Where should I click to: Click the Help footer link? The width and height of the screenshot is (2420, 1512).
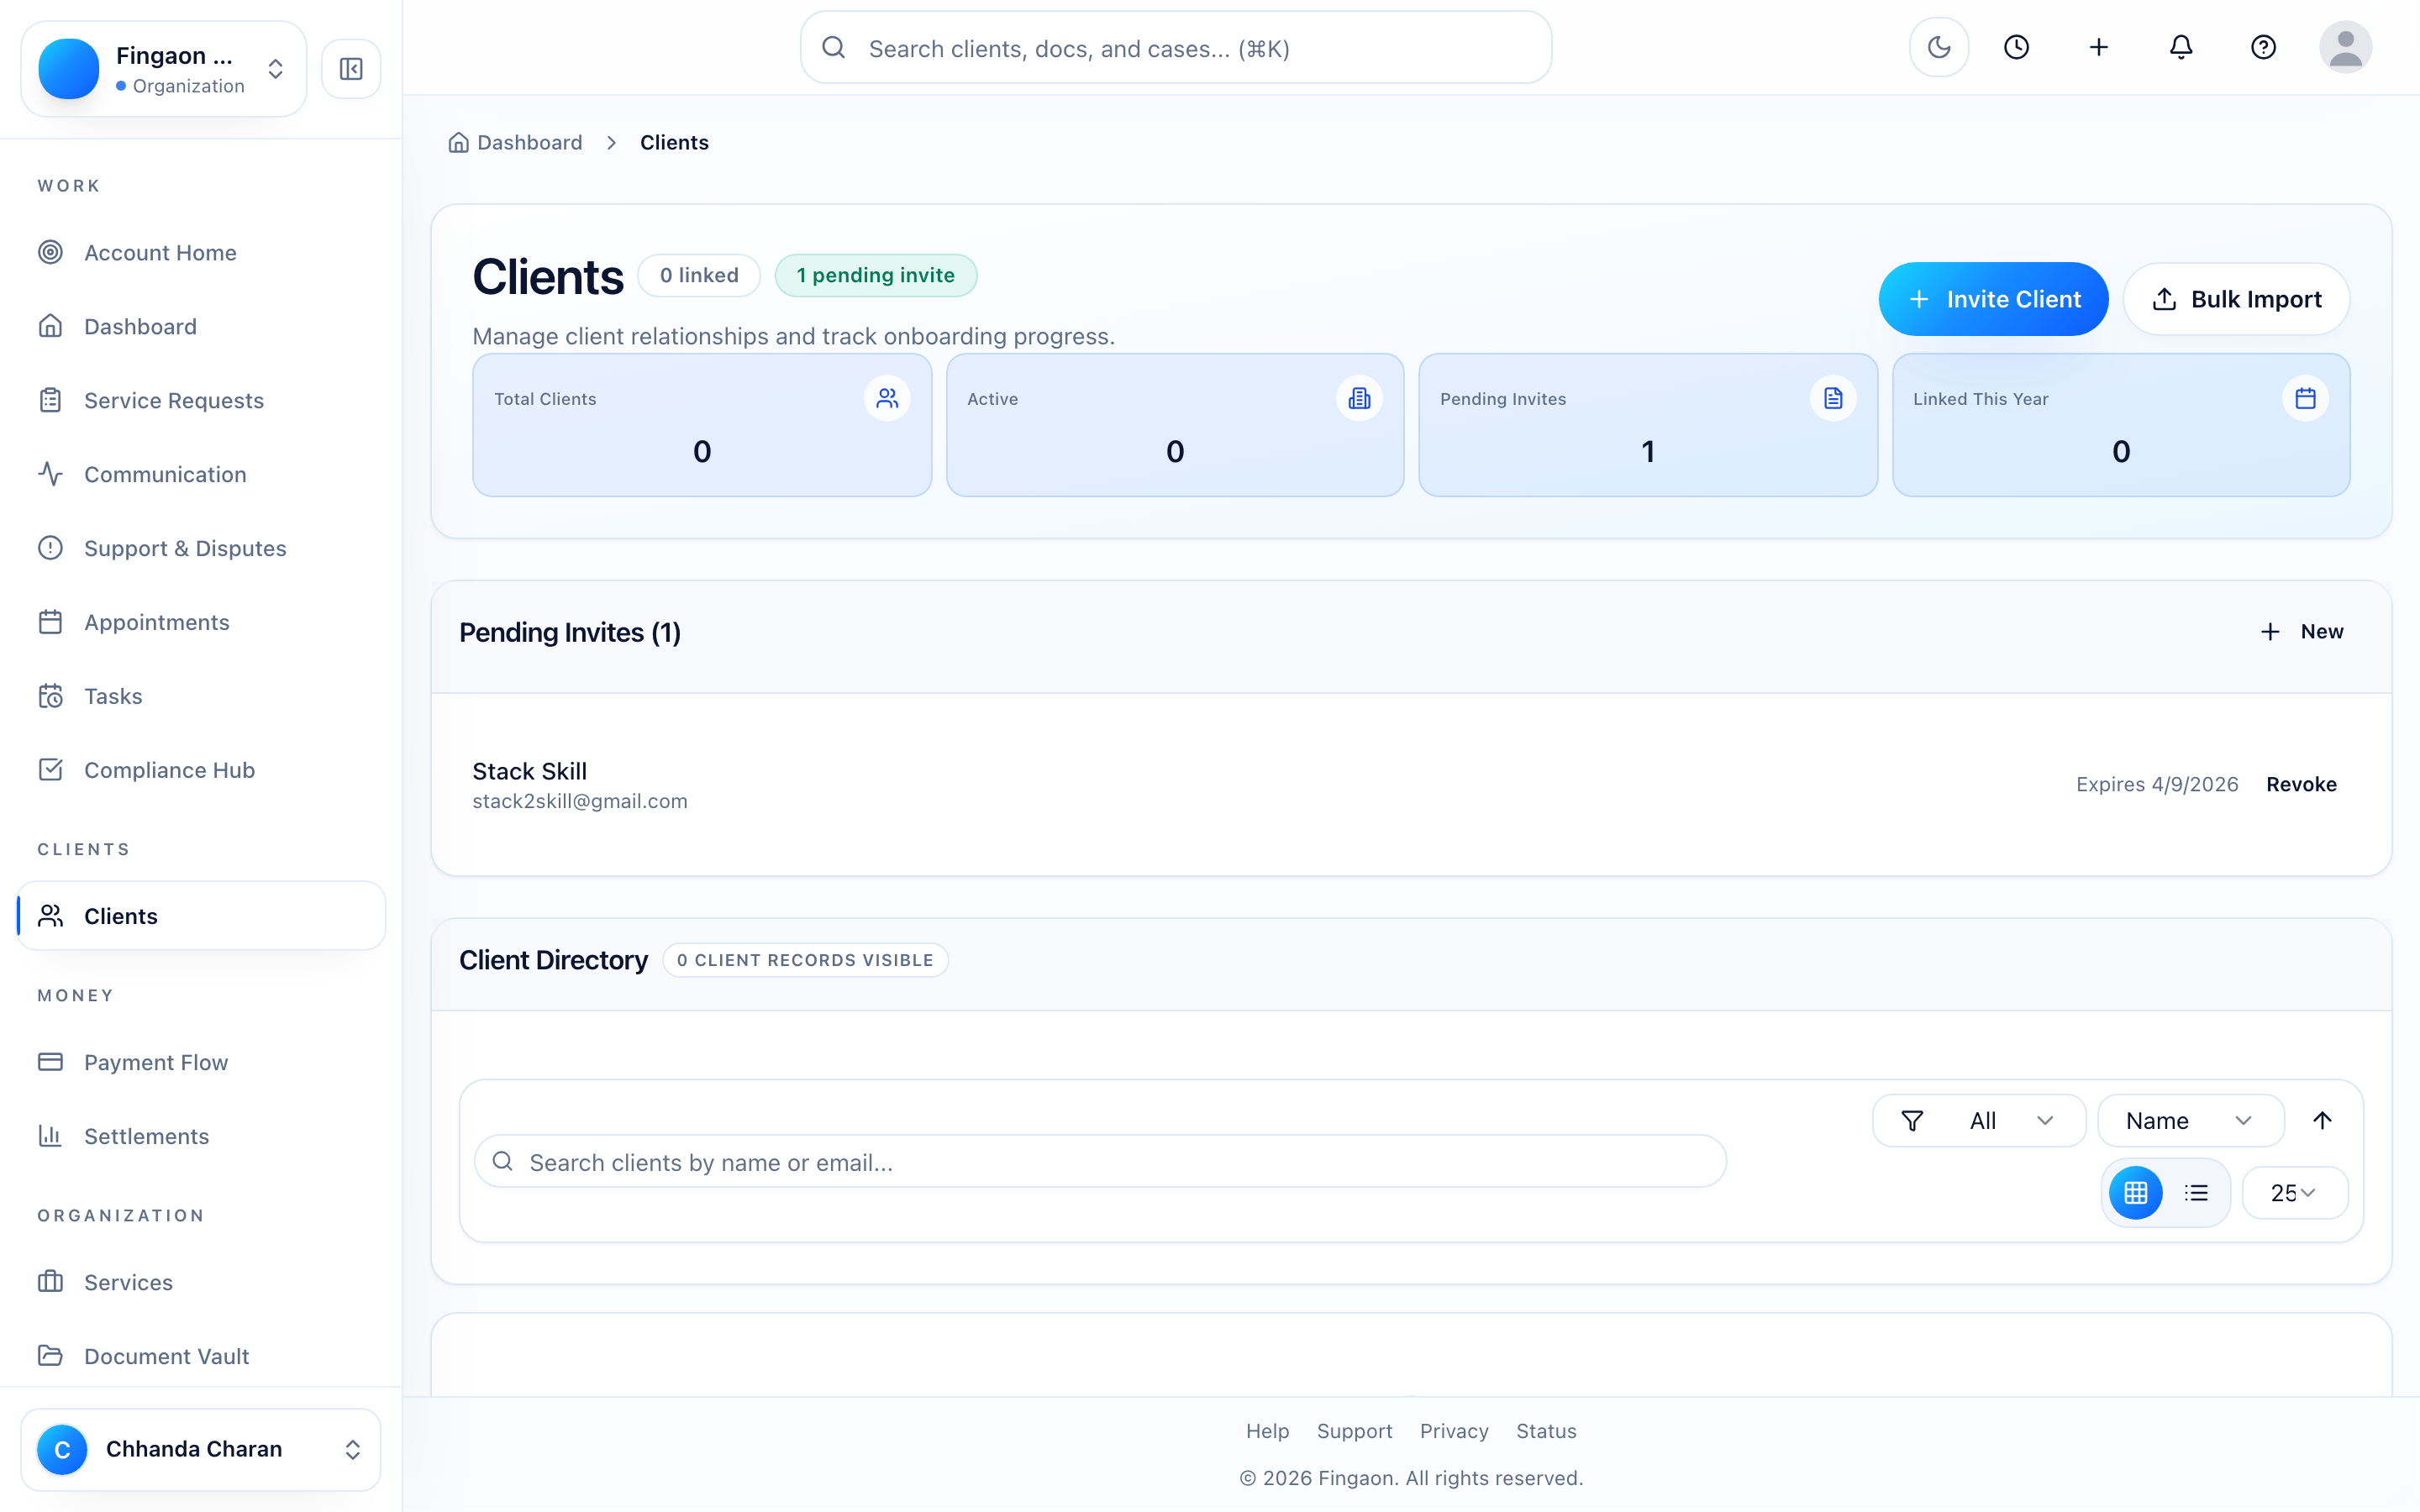pos(1267,1431)
